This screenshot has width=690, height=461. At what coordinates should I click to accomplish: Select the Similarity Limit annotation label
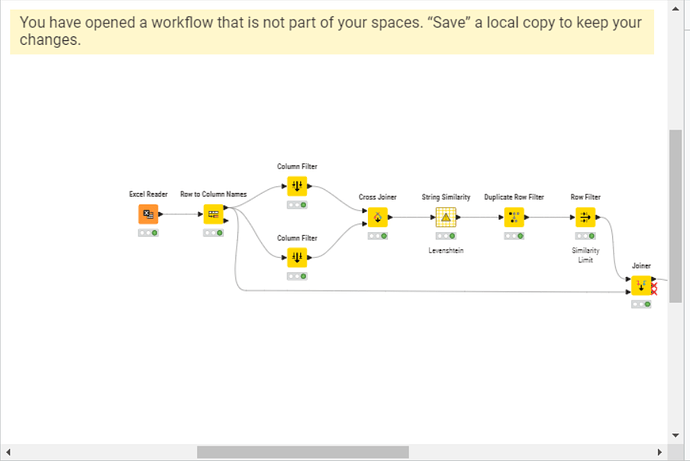pyautogui.click(x=585, y=255)
